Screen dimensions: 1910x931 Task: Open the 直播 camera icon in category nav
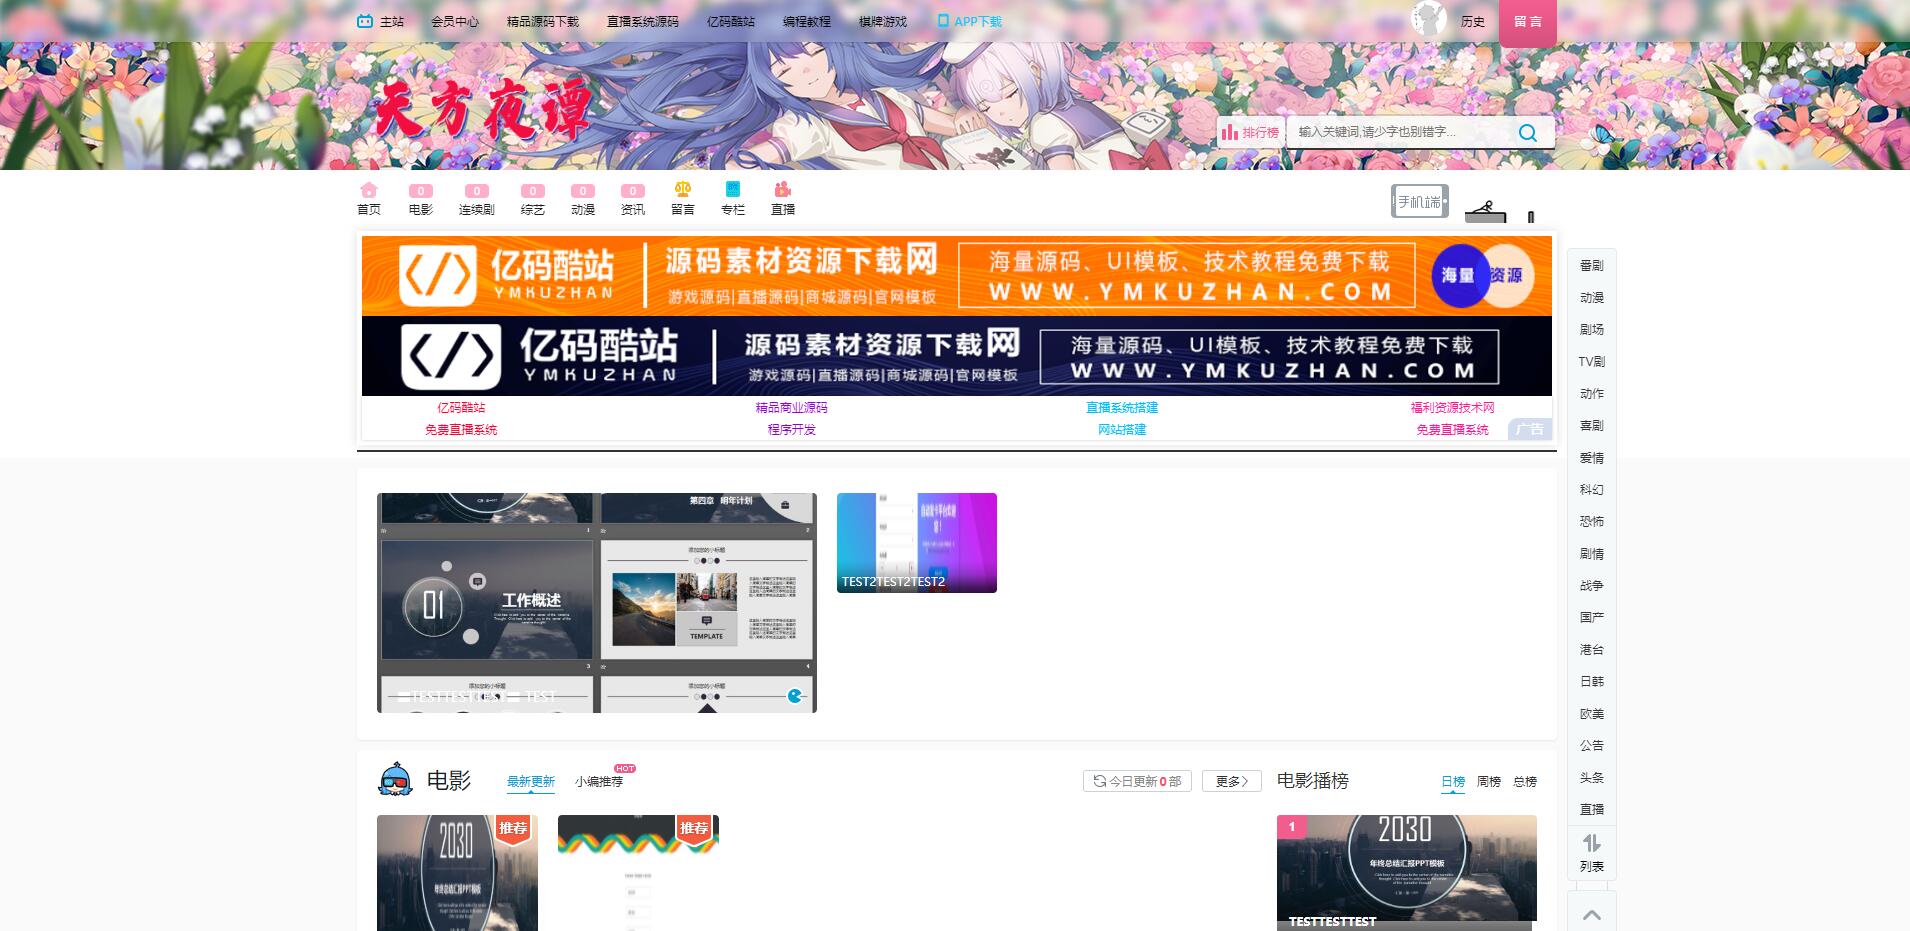click(783, 199)
